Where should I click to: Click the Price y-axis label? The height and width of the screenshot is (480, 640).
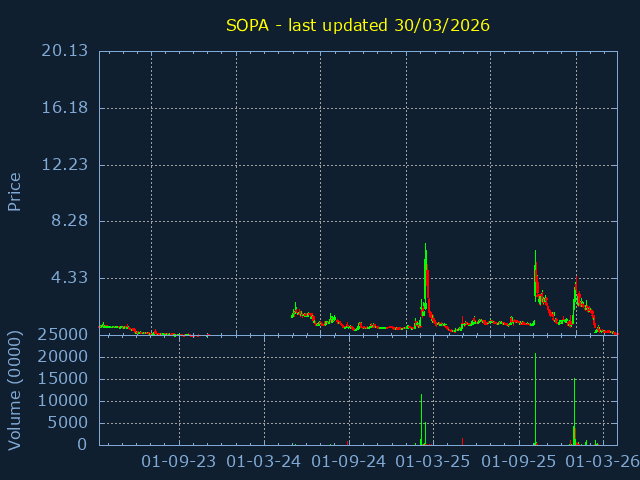coord(15,191)
